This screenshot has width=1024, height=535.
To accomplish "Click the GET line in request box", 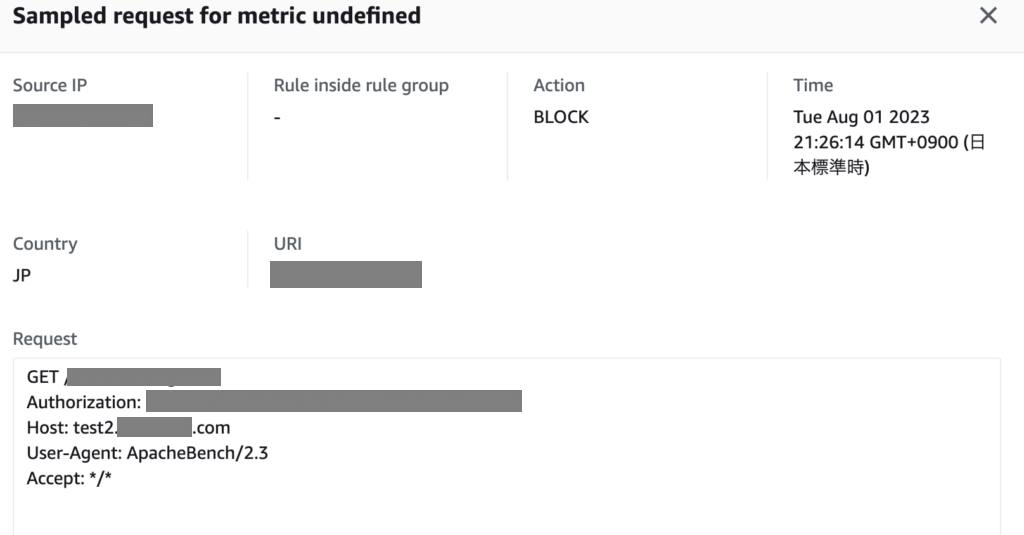I will pyautogui.click(x=123, y=377).
